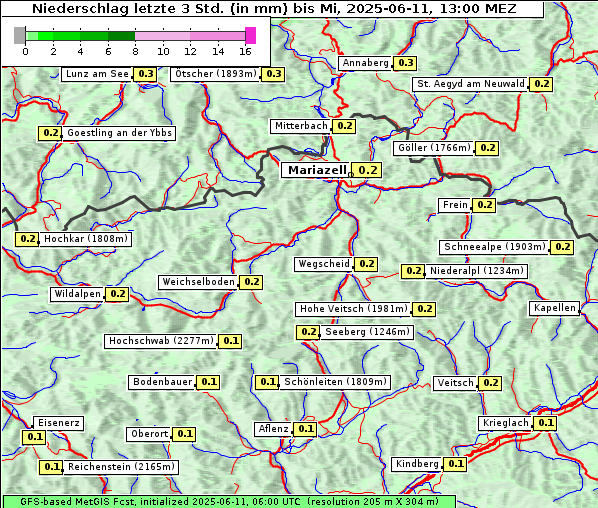This screenshot has height=508, width=598.
Task: Click the Niederschlag letzte 3 Std. title
Action: (x=274, y=9)
